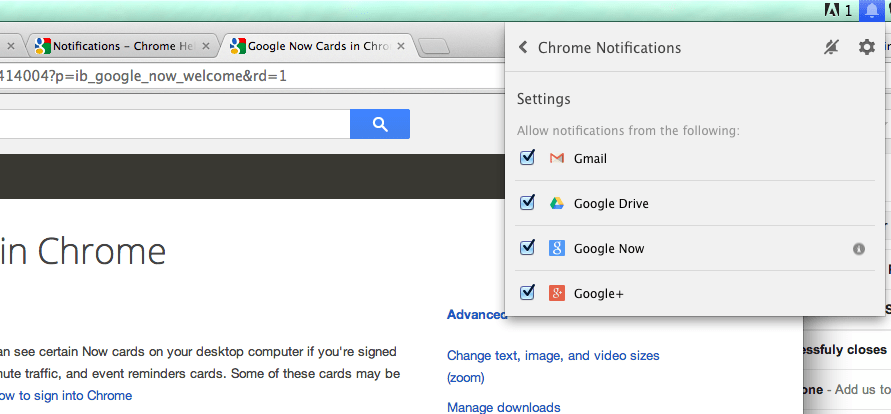Click the muted bell do-not-disturb icon
The image size is (891, 414).
[x=831, y=48]
